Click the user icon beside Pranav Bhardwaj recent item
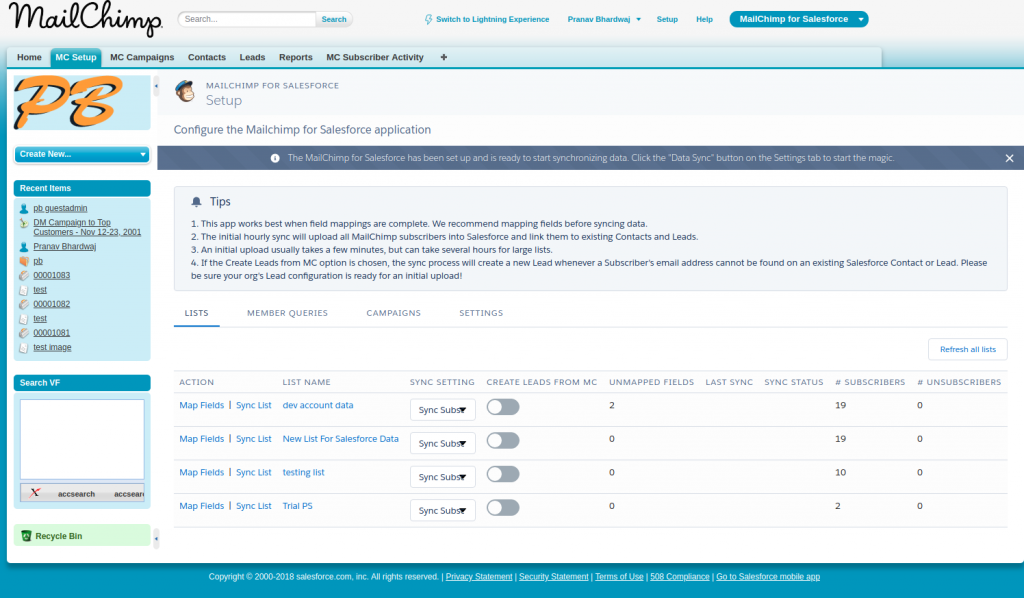The width and height of the screenshot is (1024, 598). [24, 247]
